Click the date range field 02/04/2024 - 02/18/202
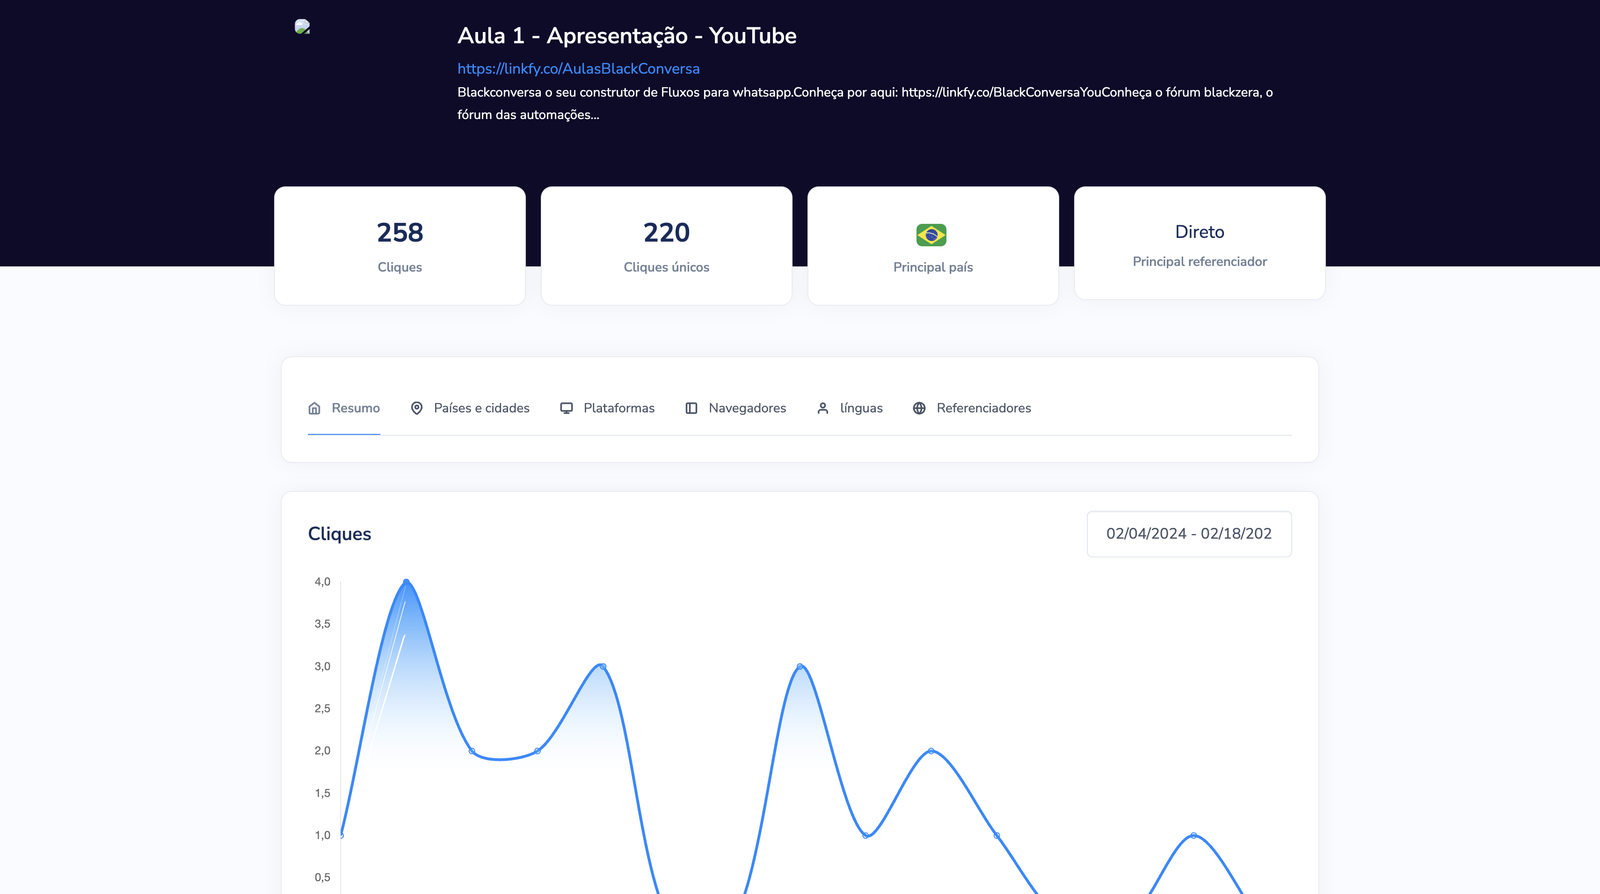 click(x=1189, y=534)
